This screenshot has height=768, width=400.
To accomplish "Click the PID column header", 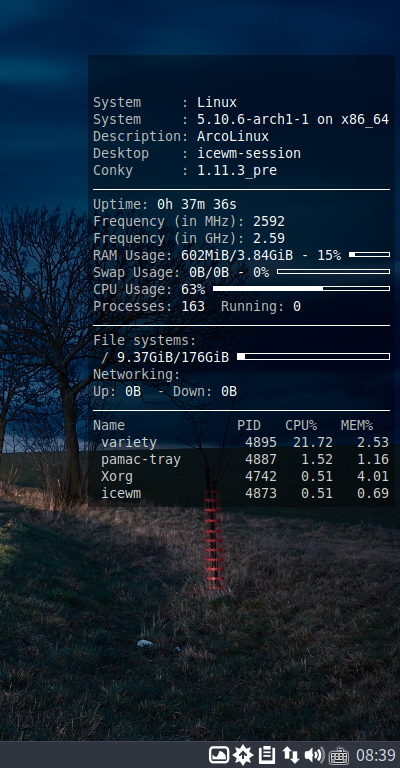I will [x=249, y=426].
